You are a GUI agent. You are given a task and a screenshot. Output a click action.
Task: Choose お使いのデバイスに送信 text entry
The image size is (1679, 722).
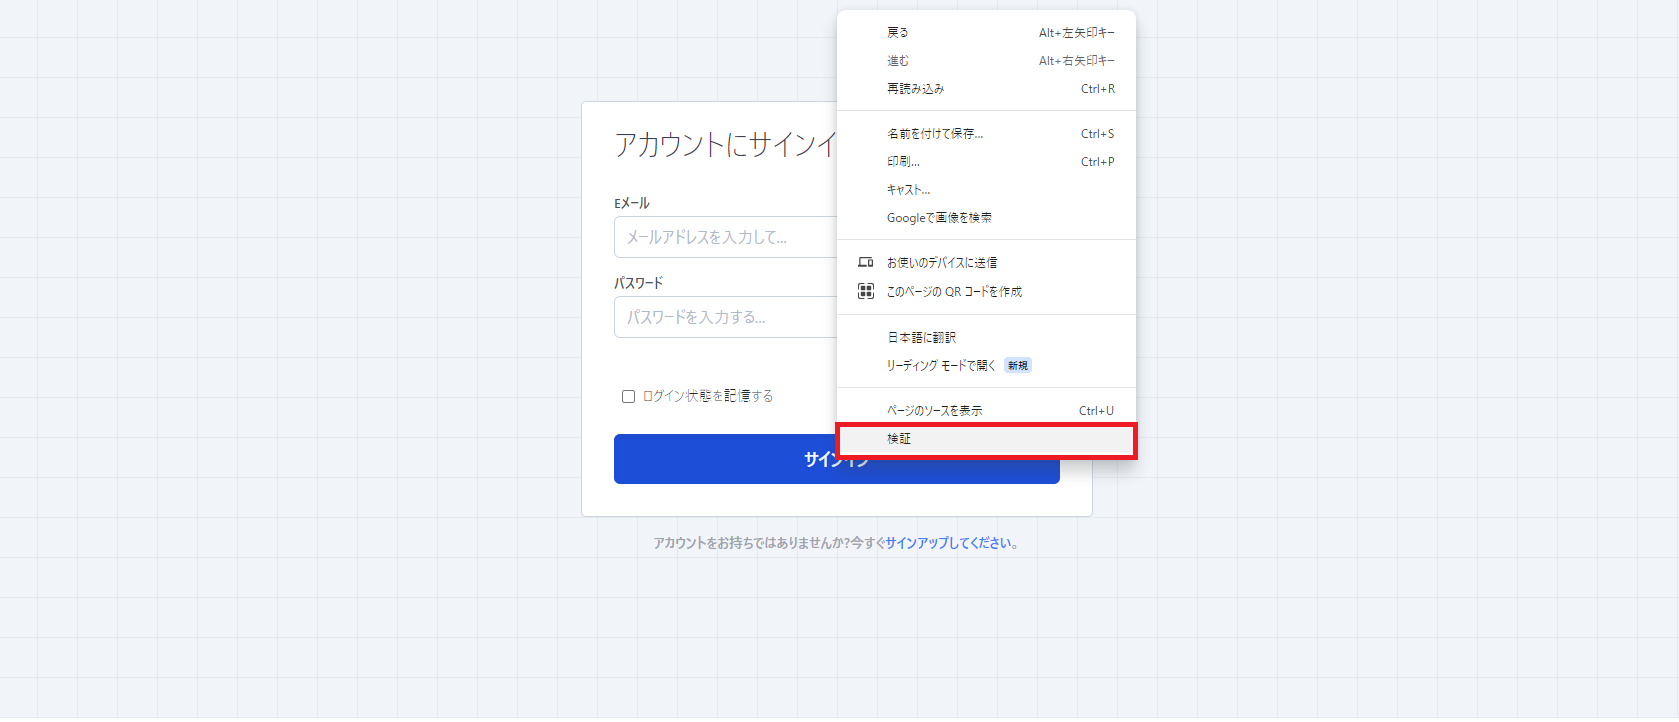coord(942,263)
